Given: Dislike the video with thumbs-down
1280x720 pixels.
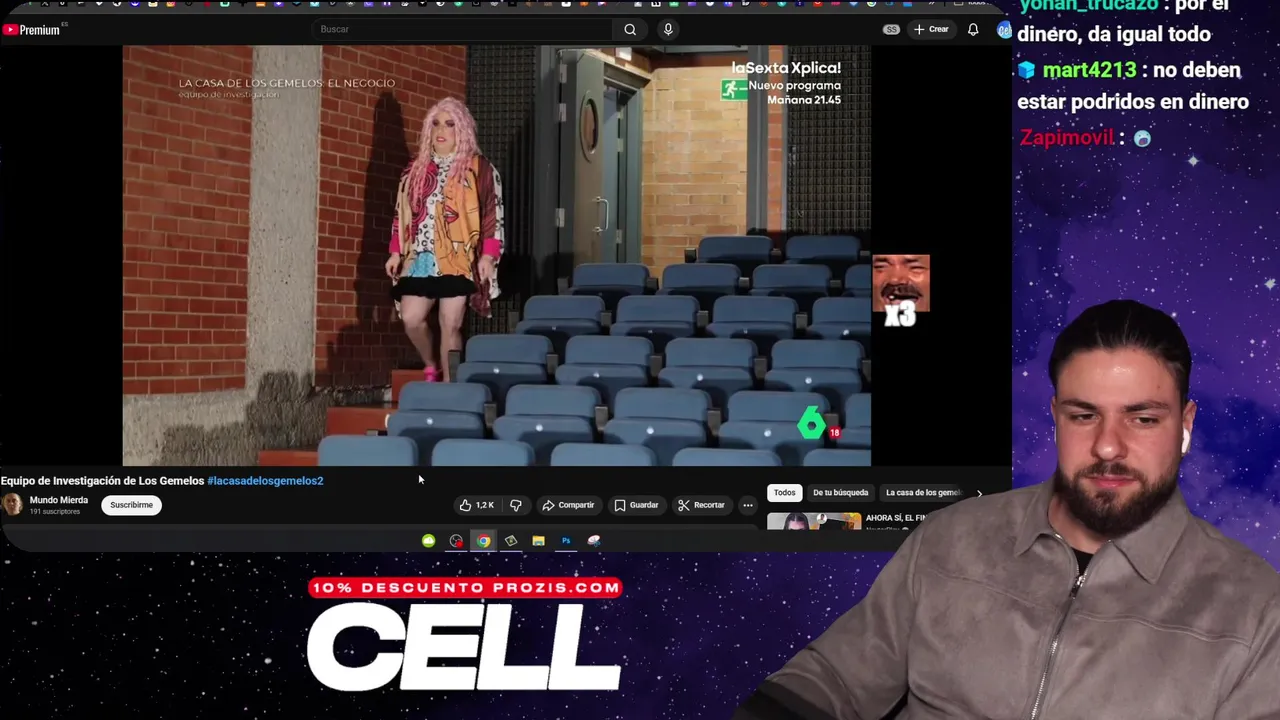Looking at the screenshot, I should coord(516,505).
